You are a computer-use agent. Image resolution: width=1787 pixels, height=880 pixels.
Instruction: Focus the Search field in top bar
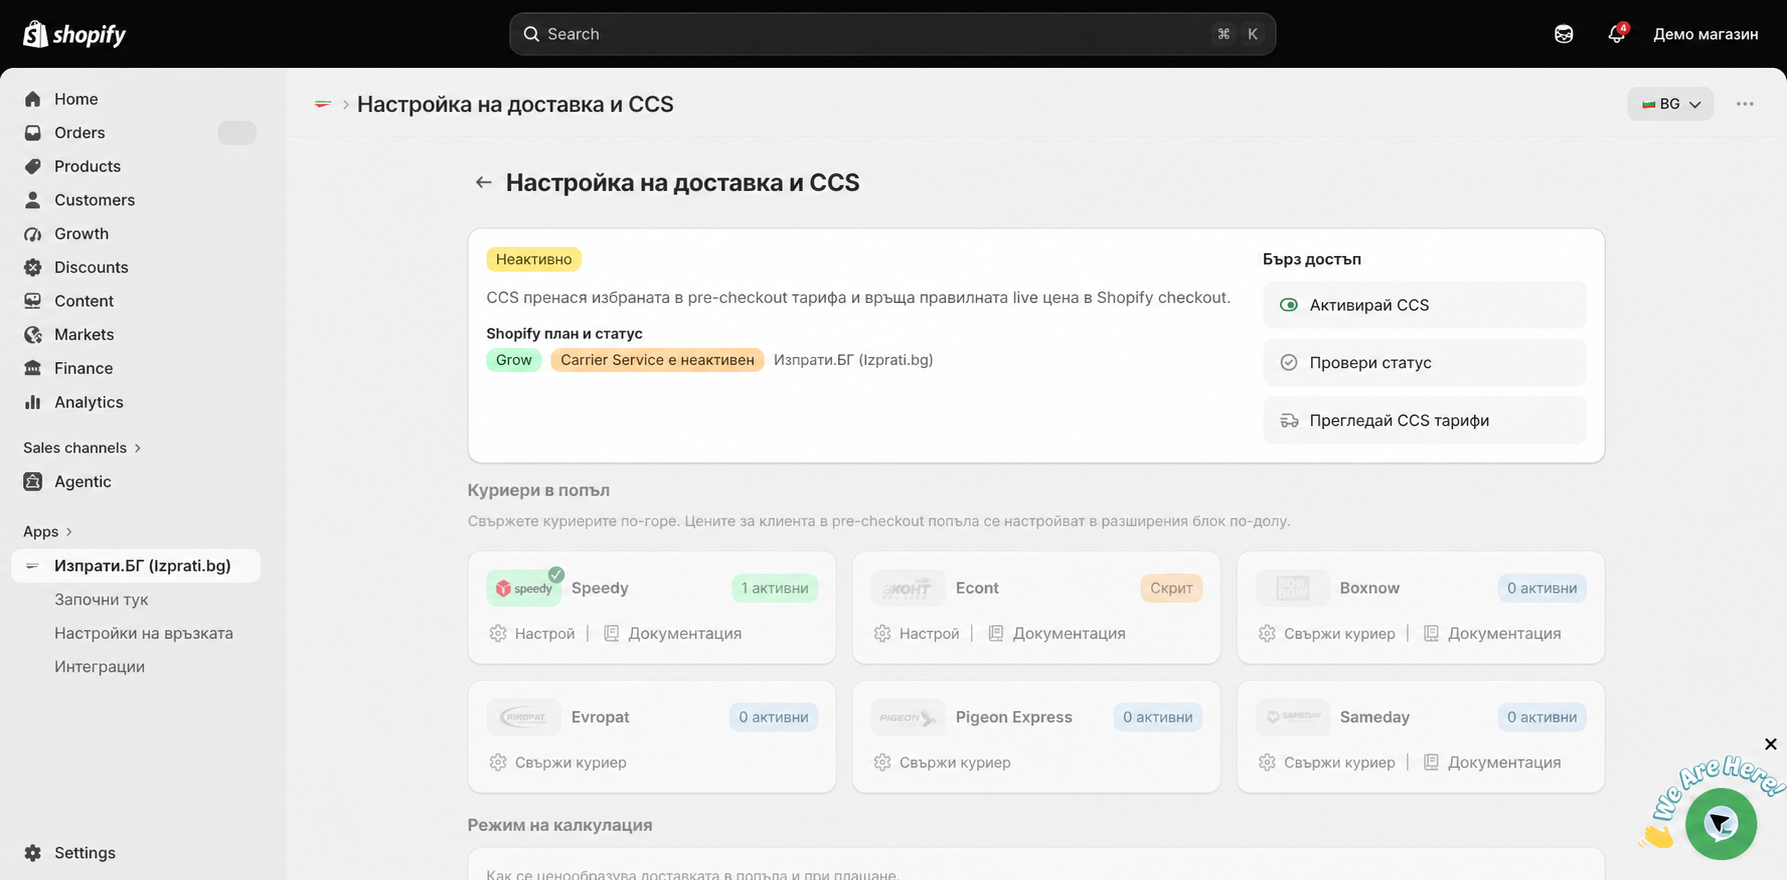892,34
